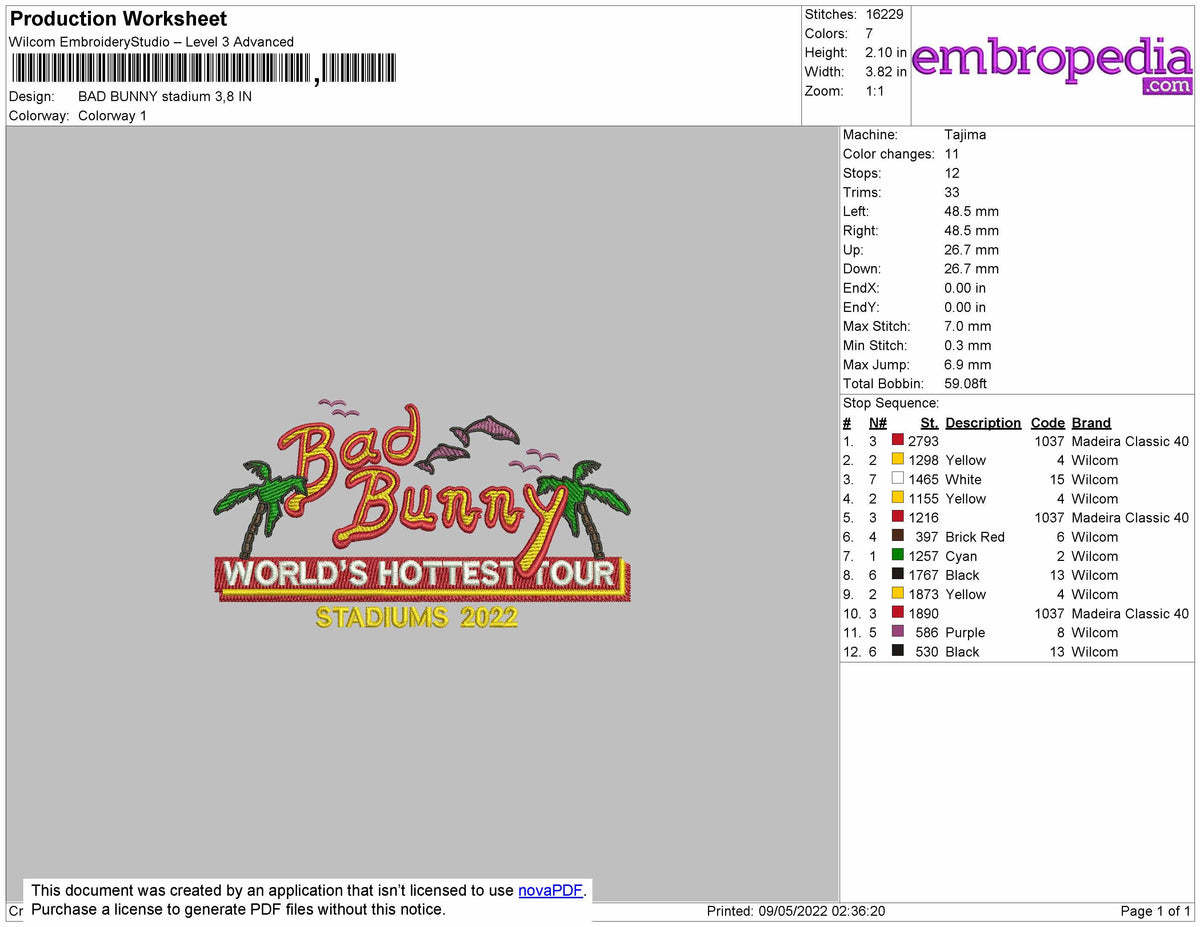Select the "Color changes:" label

point(889,154)
